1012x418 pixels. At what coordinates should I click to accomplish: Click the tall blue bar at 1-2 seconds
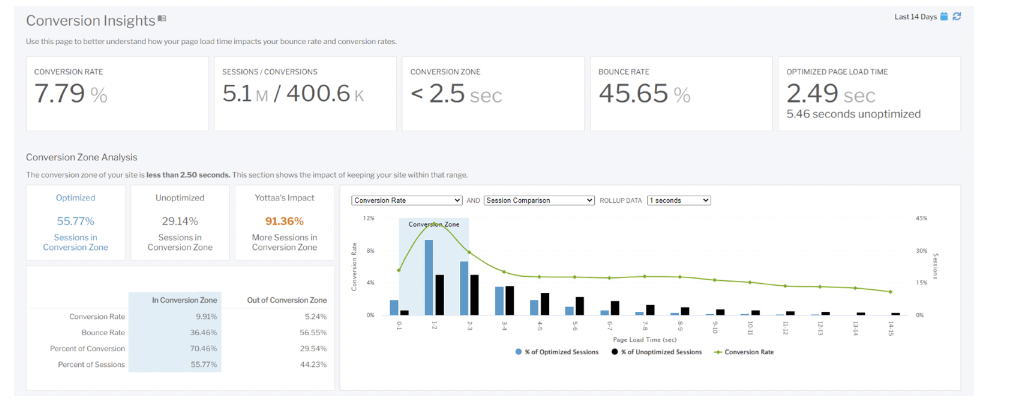(429, 277)
